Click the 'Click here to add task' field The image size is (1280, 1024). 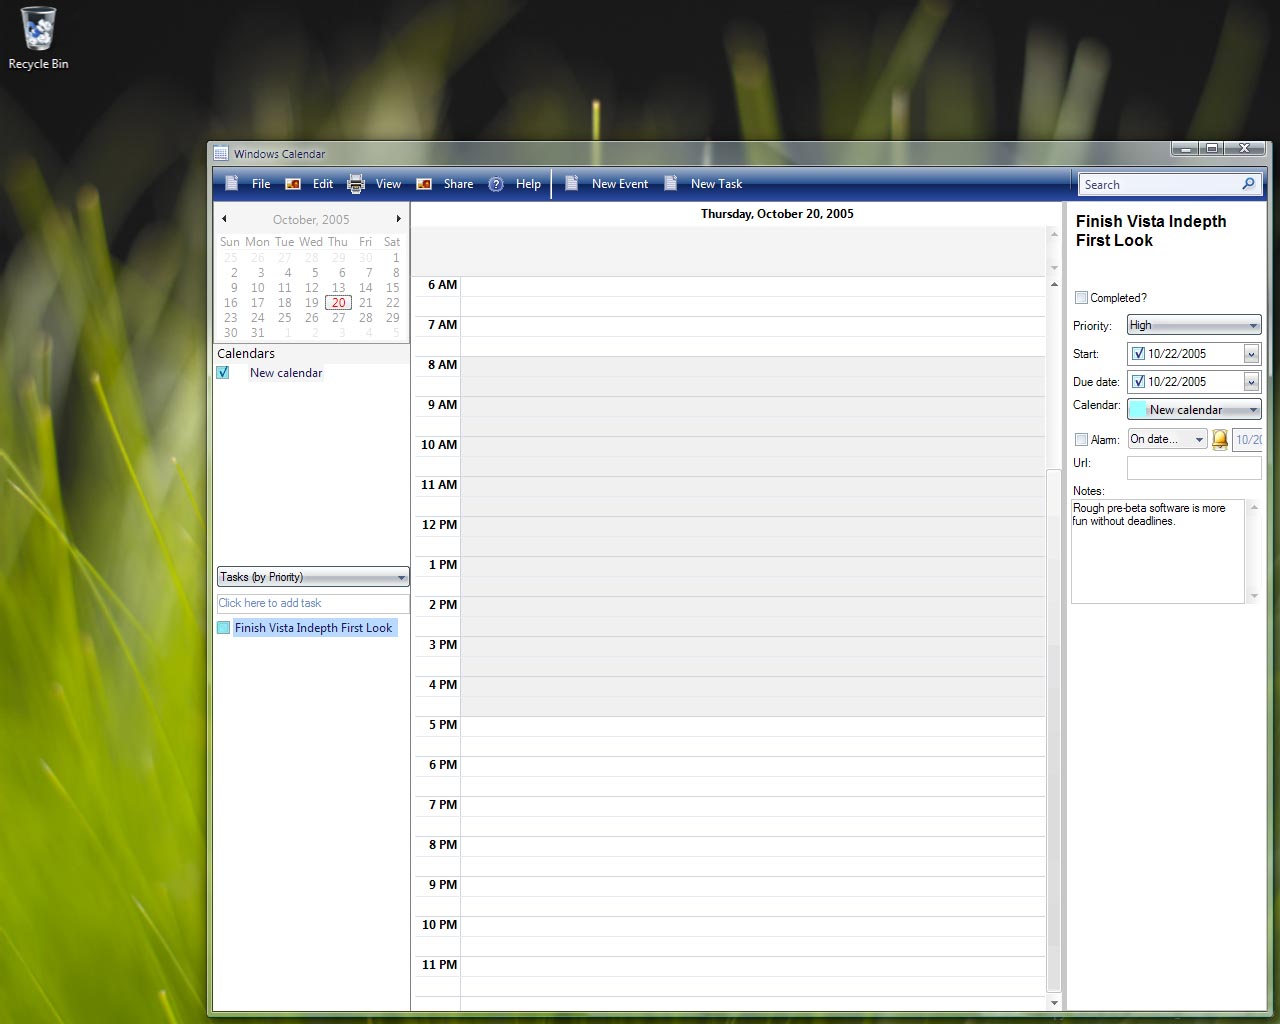tap(313, 603)
